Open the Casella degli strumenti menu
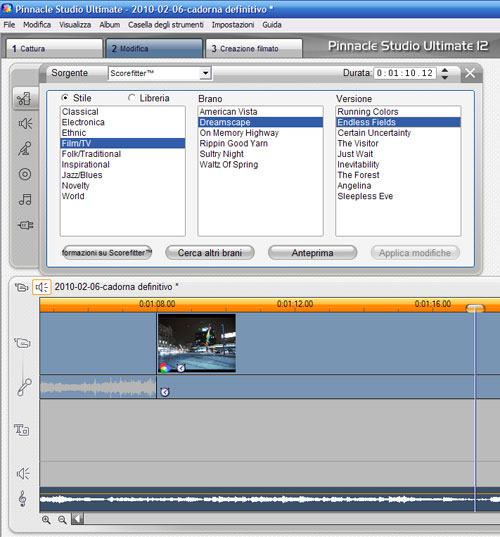This screenshot has width=500, height=537. click(166, 25)
